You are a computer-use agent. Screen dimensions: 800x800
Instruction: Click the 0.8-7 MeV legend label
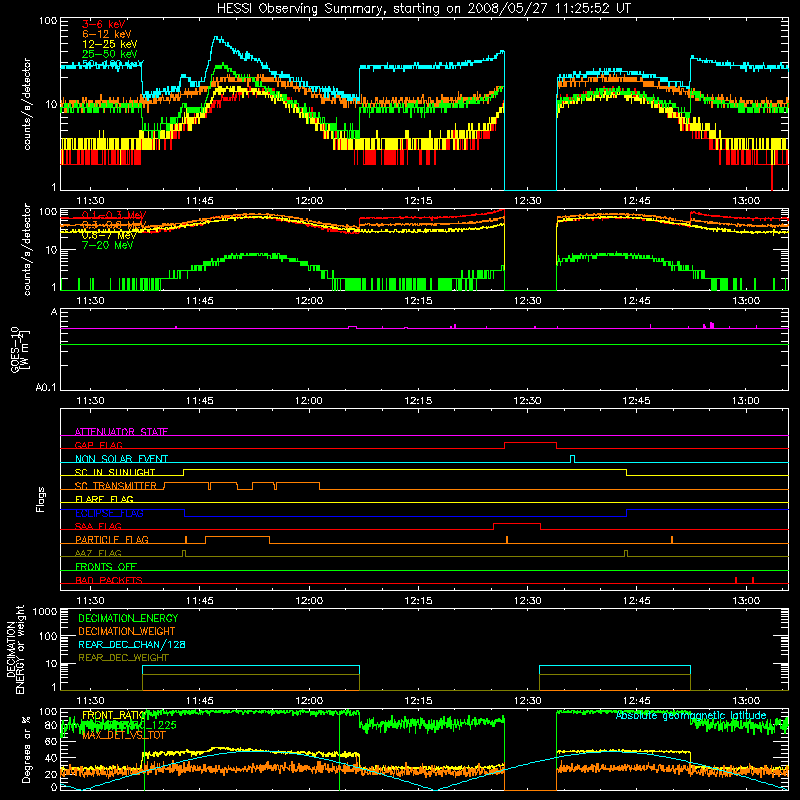(109, 235)
